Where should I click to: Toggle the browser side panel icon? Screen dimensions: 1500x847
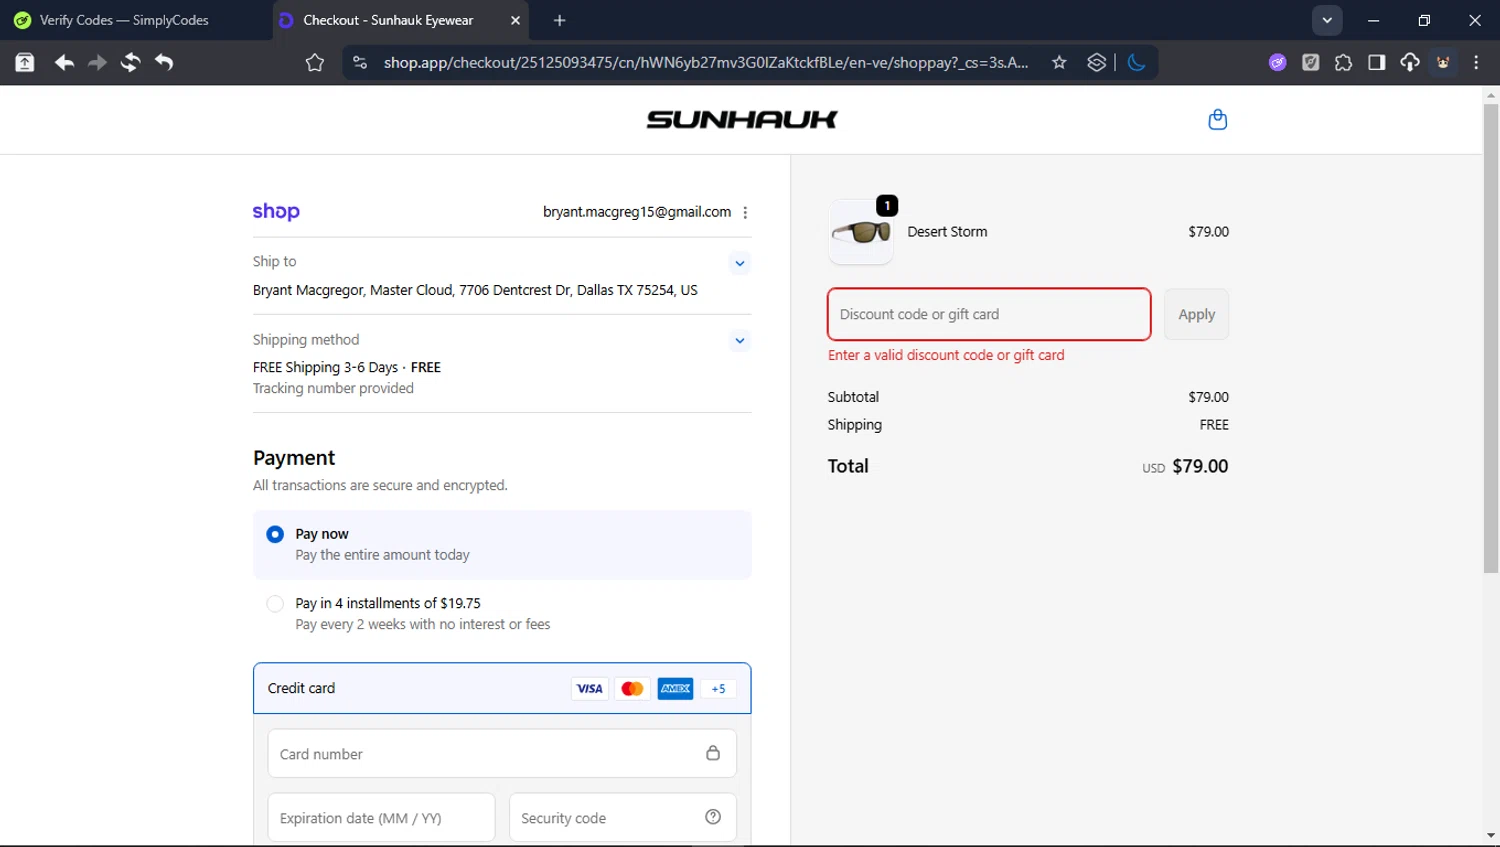1376,62
